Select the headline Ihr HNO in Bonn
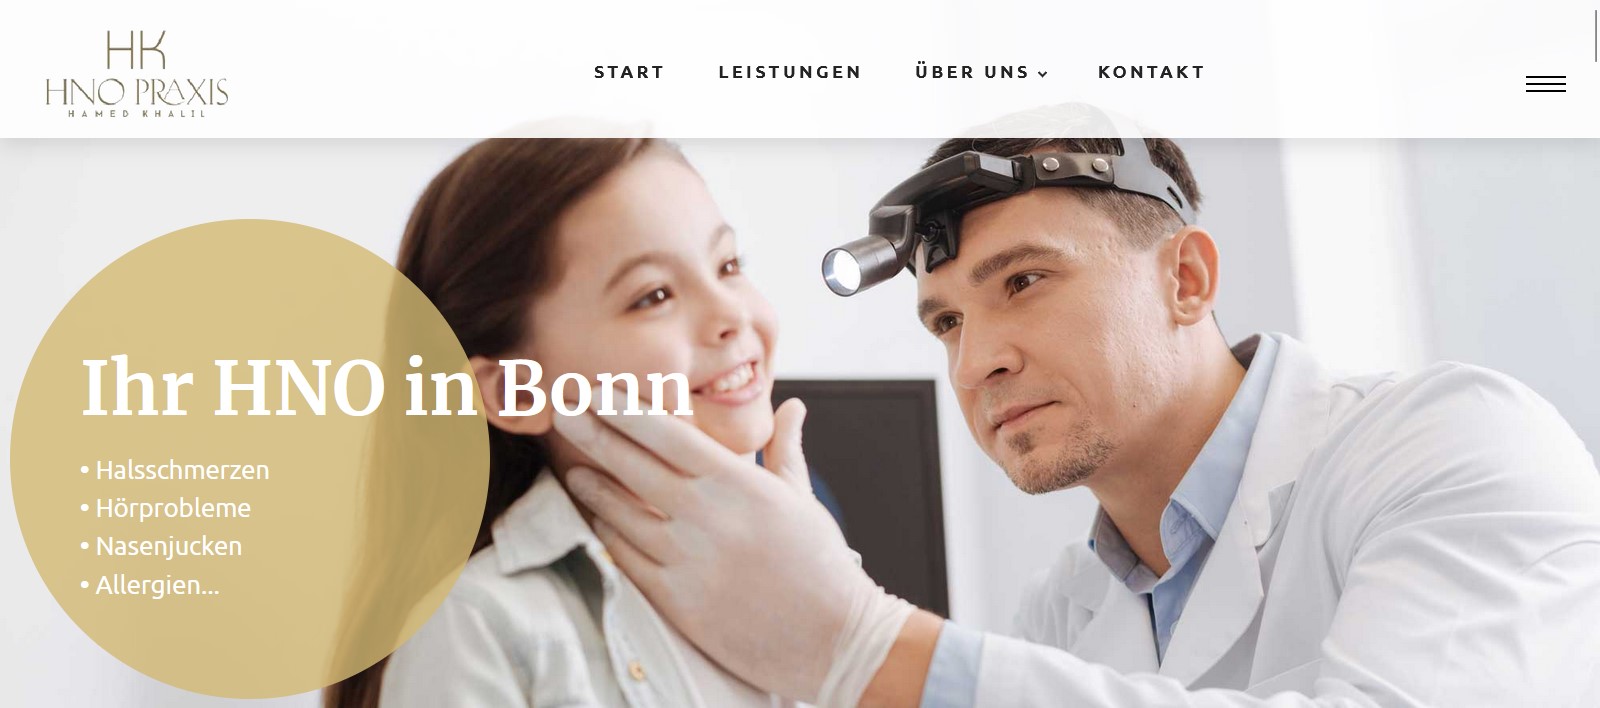 pyautogui.click(x=387, y=388)
